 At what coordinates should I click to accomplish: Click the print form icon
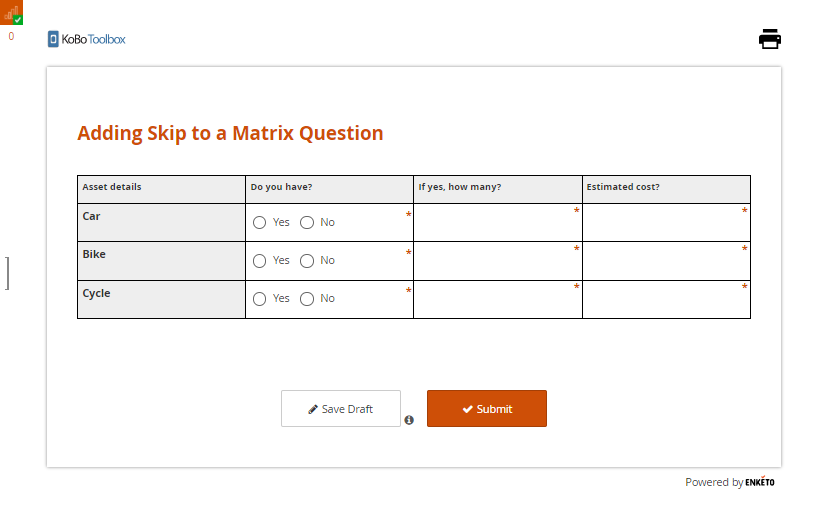[769, 39]
